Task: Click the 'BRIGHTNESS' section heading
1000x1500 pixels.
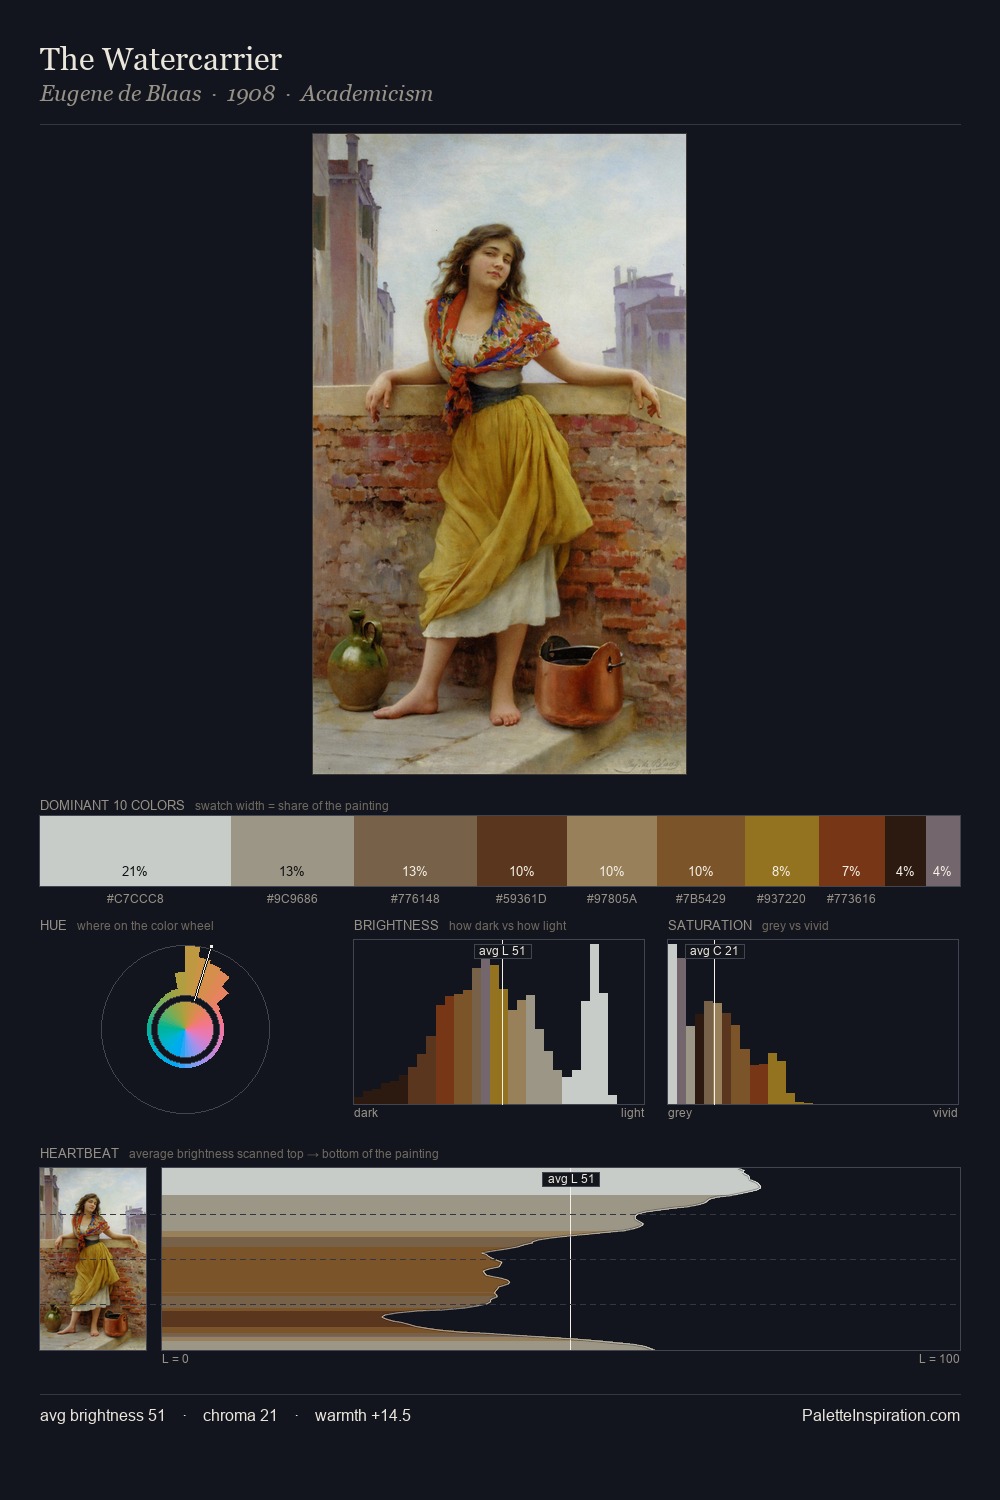Action: pyautogui.click(x=396, y=925)
